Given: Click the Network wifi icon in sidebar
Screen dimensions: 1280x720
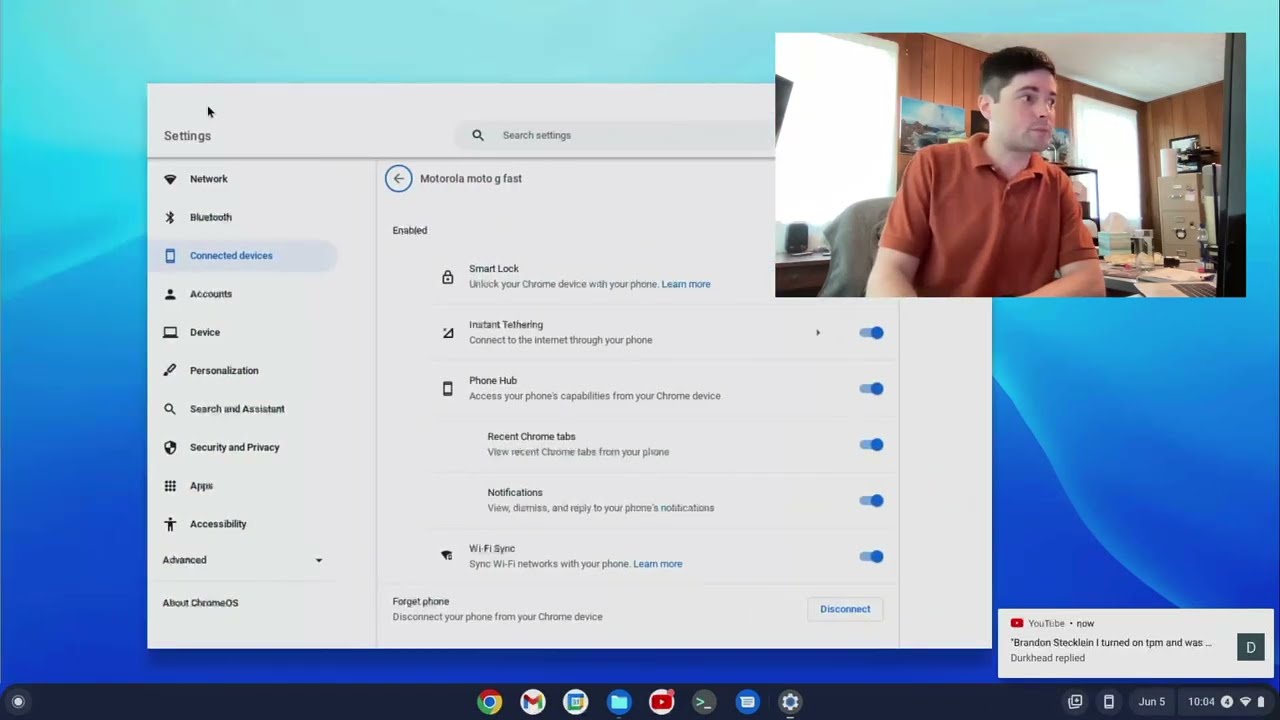Looking at the screenshot, I should [170, 179].
